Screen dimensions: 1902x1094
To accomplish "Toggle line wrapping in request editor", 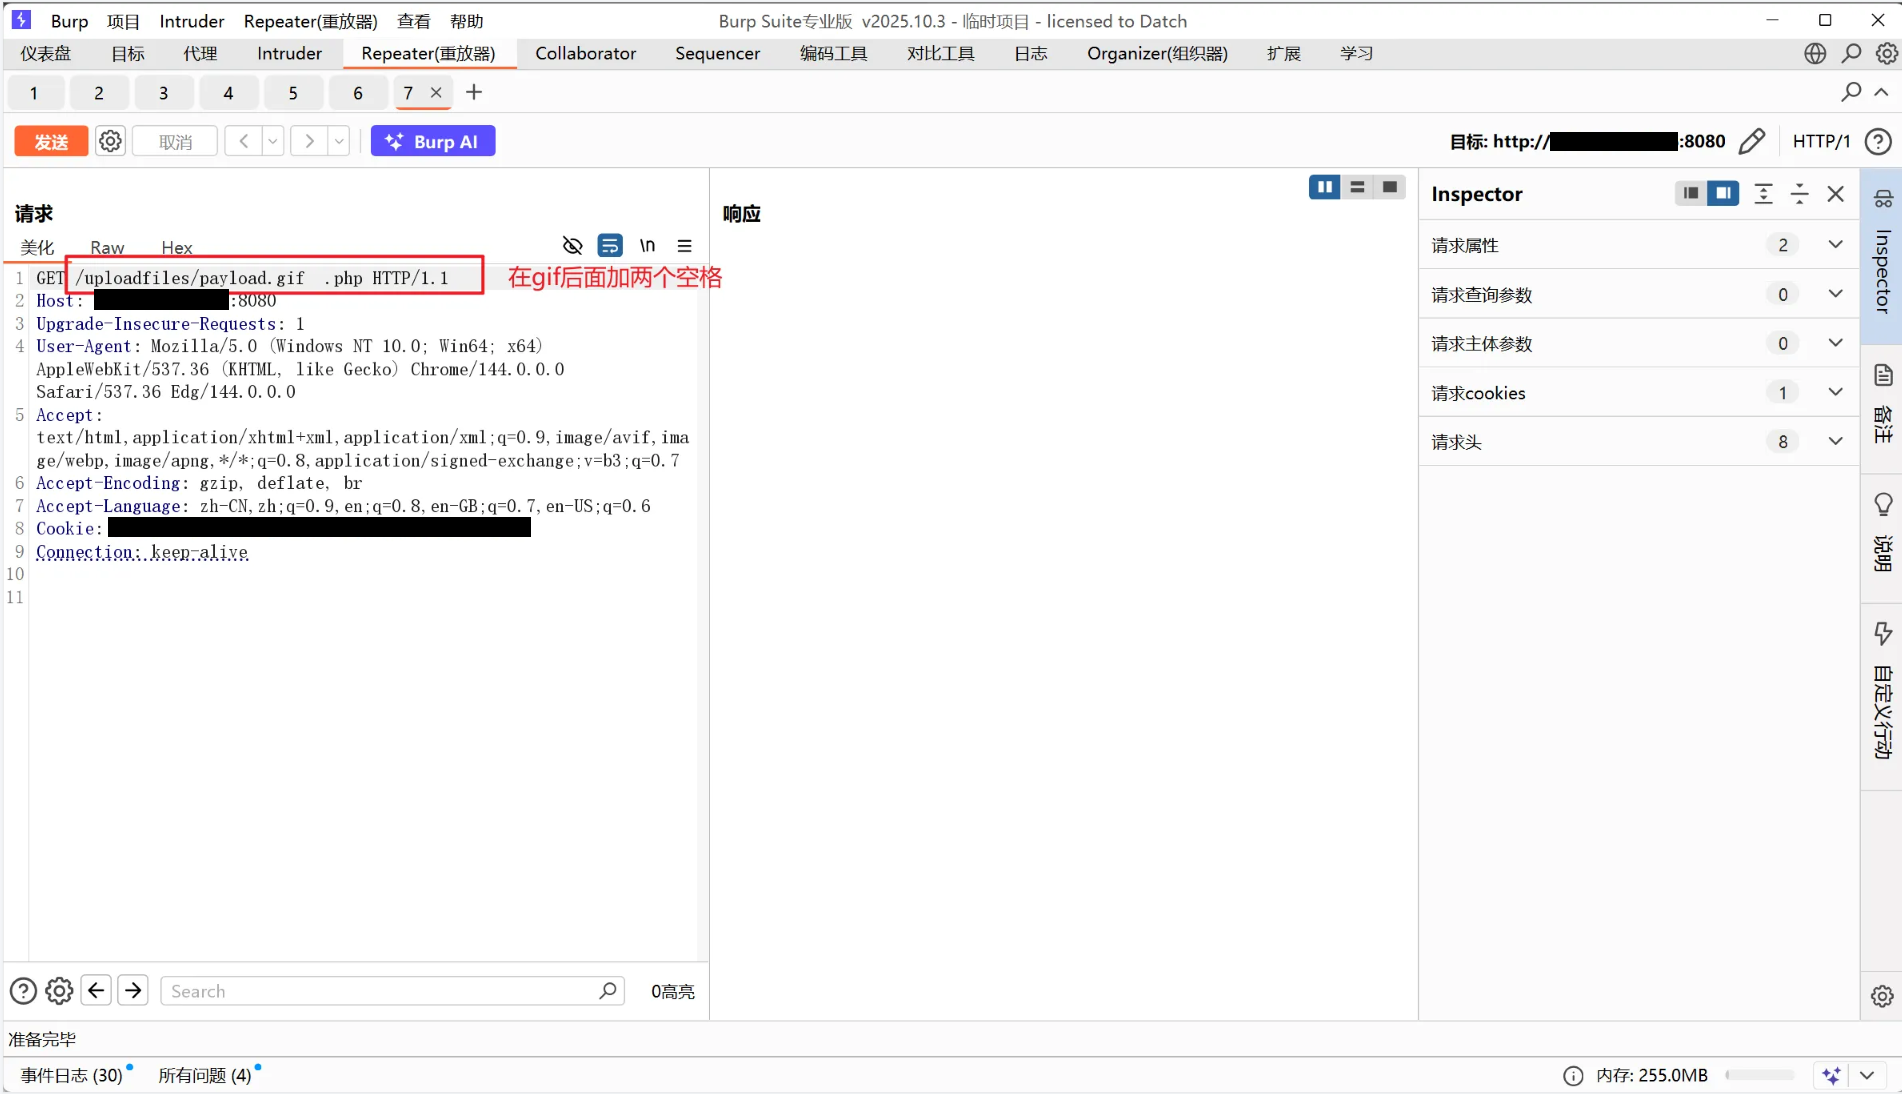I will click(610, 245).
